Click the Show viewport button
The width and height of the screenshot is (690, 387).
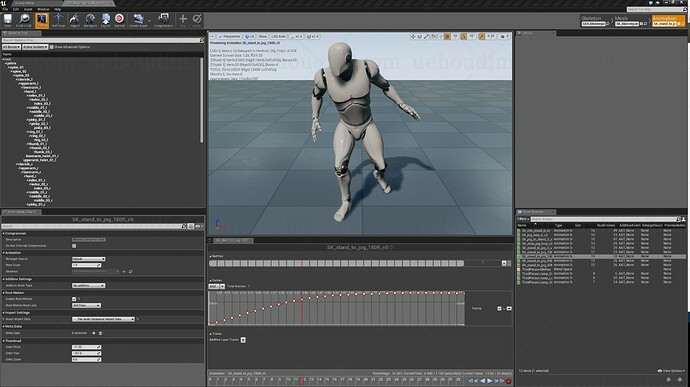pos(263,37)
